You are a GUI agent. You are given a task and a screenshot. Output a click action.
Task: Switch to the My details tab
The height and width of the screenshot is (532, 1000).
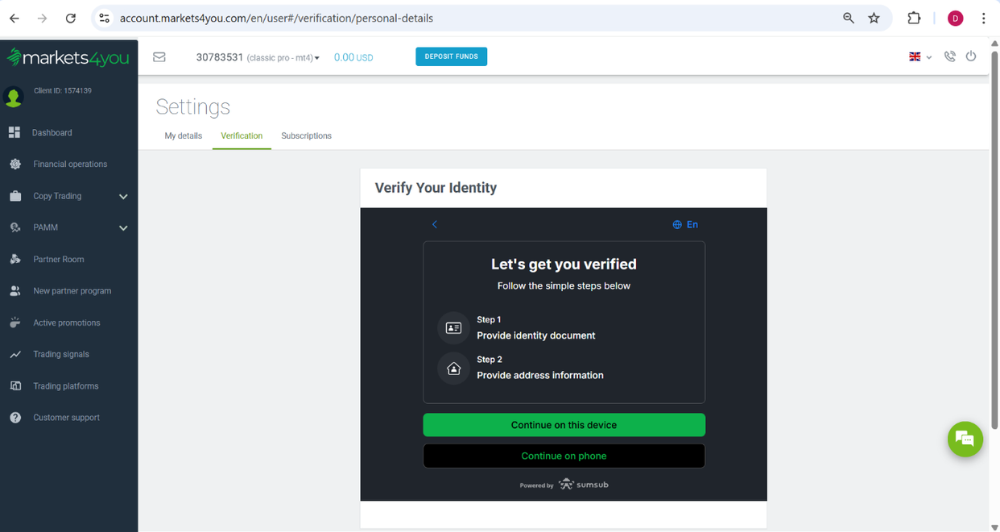tap(183, 136)
